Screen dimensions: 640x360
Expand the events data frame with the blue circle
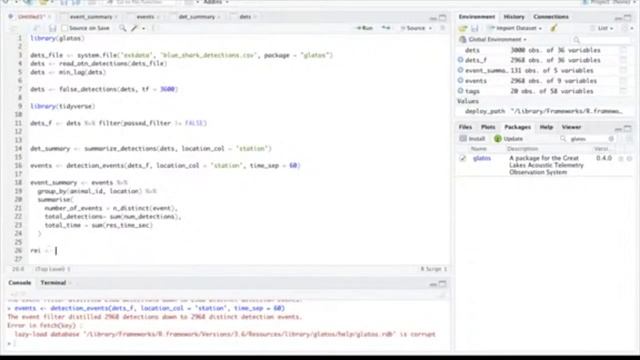(x=460, y=80)
